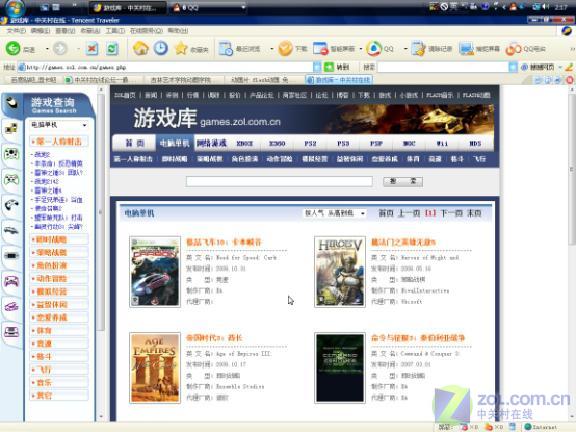Click the search button beside the game search box
Image resolution: width=576 pixels, height=432 pixels.
pos(403,181)
